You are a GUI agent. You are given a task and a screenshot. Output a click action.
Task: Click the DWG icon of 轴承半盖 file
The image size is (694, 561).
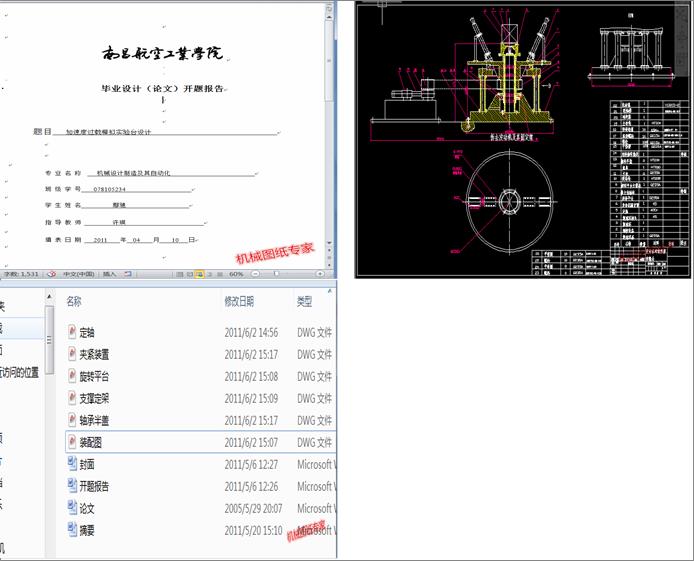coord(72,419)
